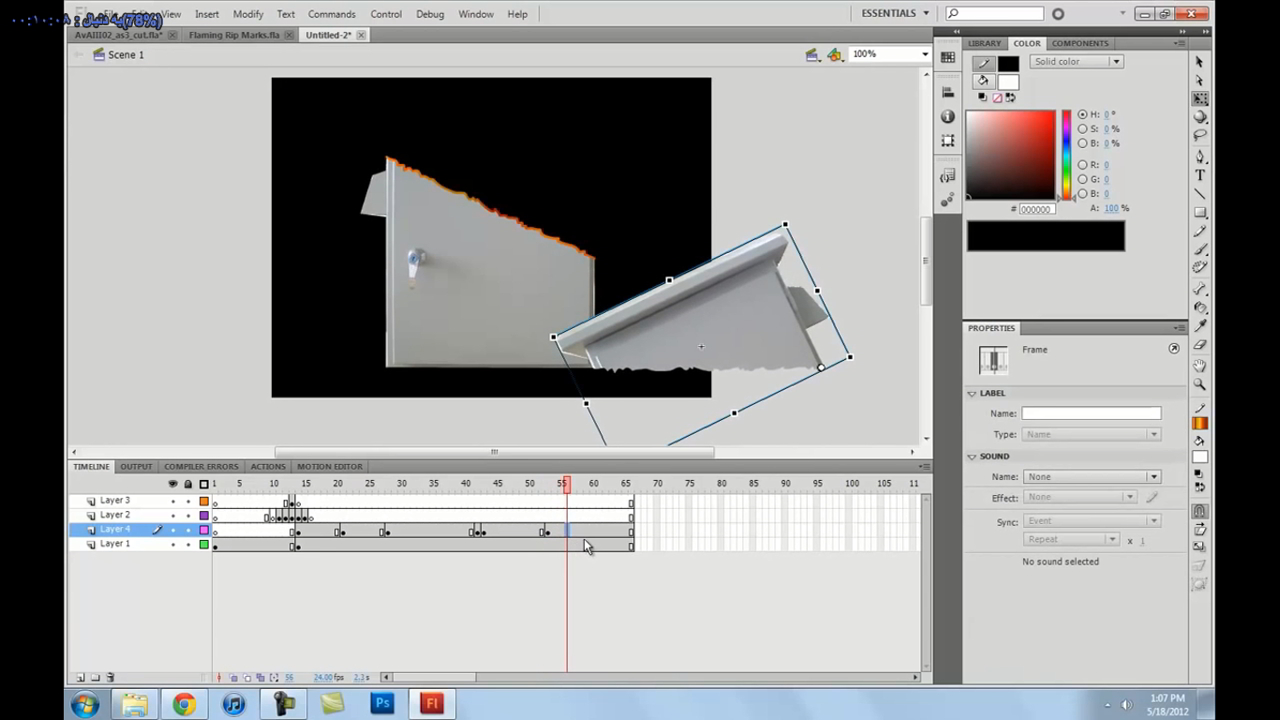Select the Rectangle tool
Image resolution: width=1280 pixels, height=720 pixels.
tap(1200, 212)
